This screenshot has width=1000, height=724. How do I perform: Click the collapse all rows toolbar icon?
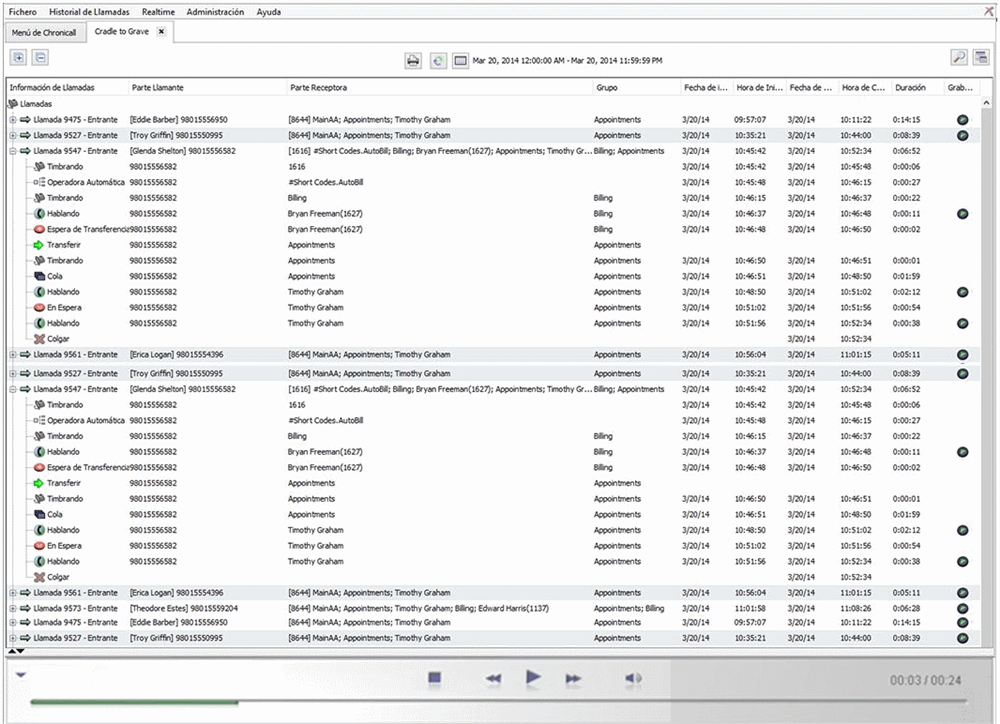click(x=40, y=58)
